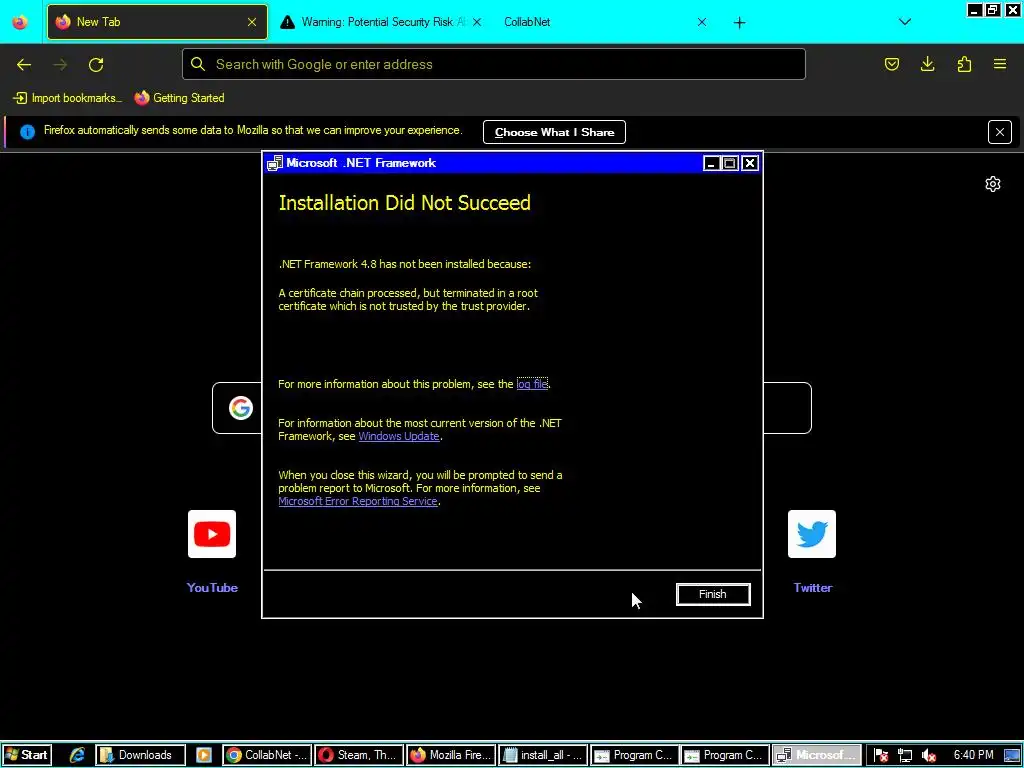Restore down the Firefox window
This screenshot has width=1024, height=768.
[993, 10]
